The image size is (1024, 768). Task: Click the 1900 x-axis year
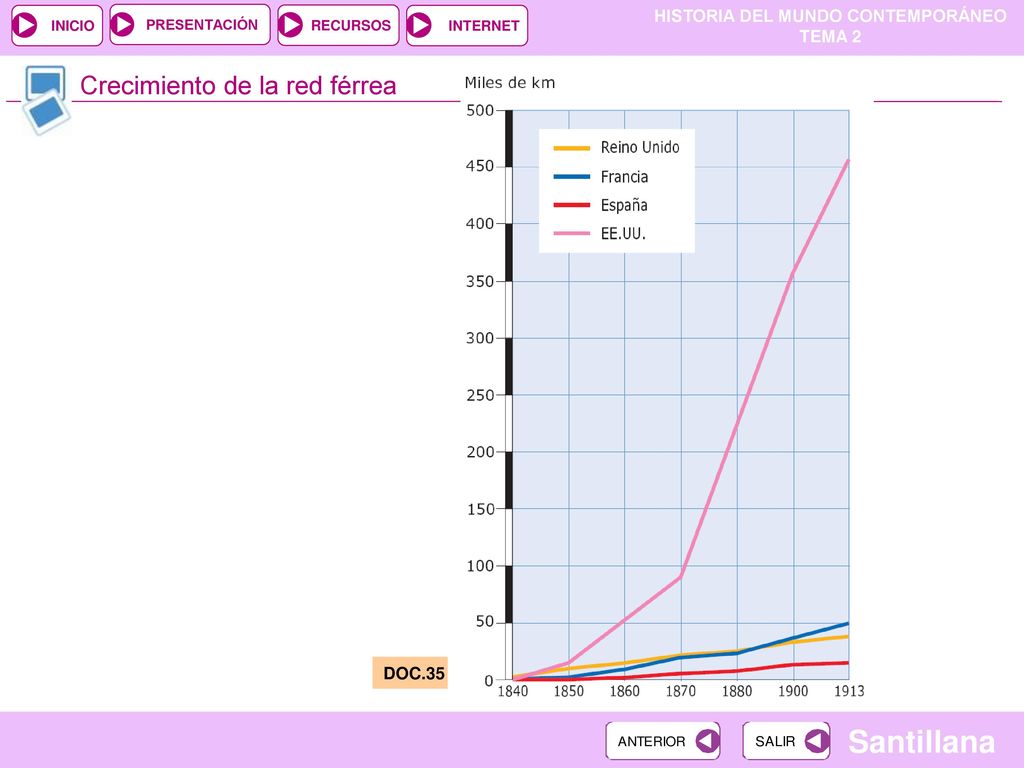pos(793,691)
